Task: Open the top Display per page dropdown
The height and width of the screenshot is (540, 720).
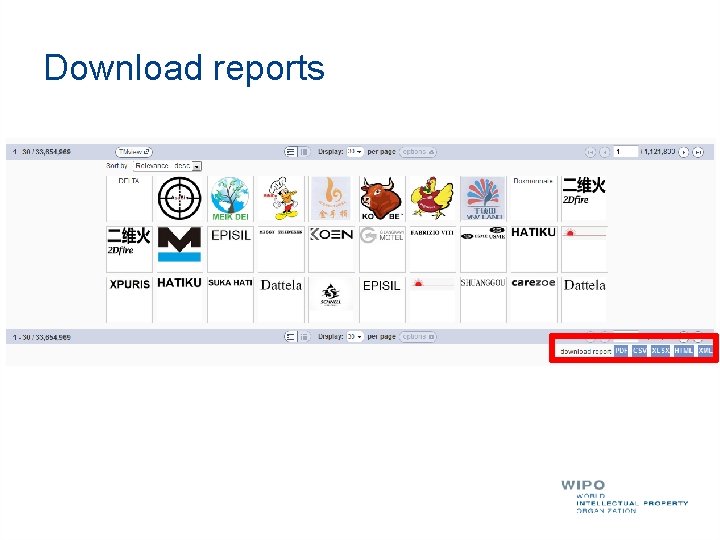Action: [x=354, y=152]
